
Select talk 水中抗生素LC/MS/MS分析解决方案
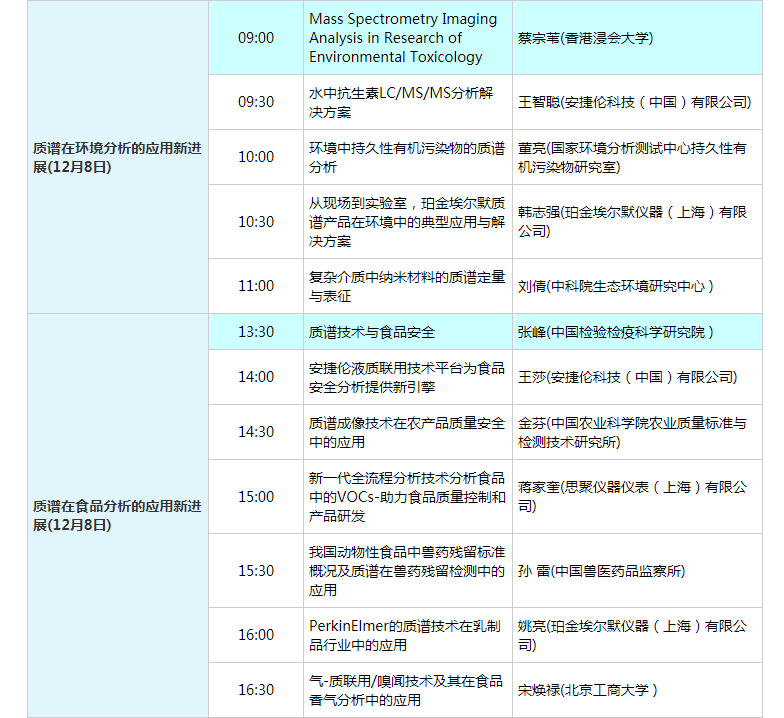coord(401,102)
